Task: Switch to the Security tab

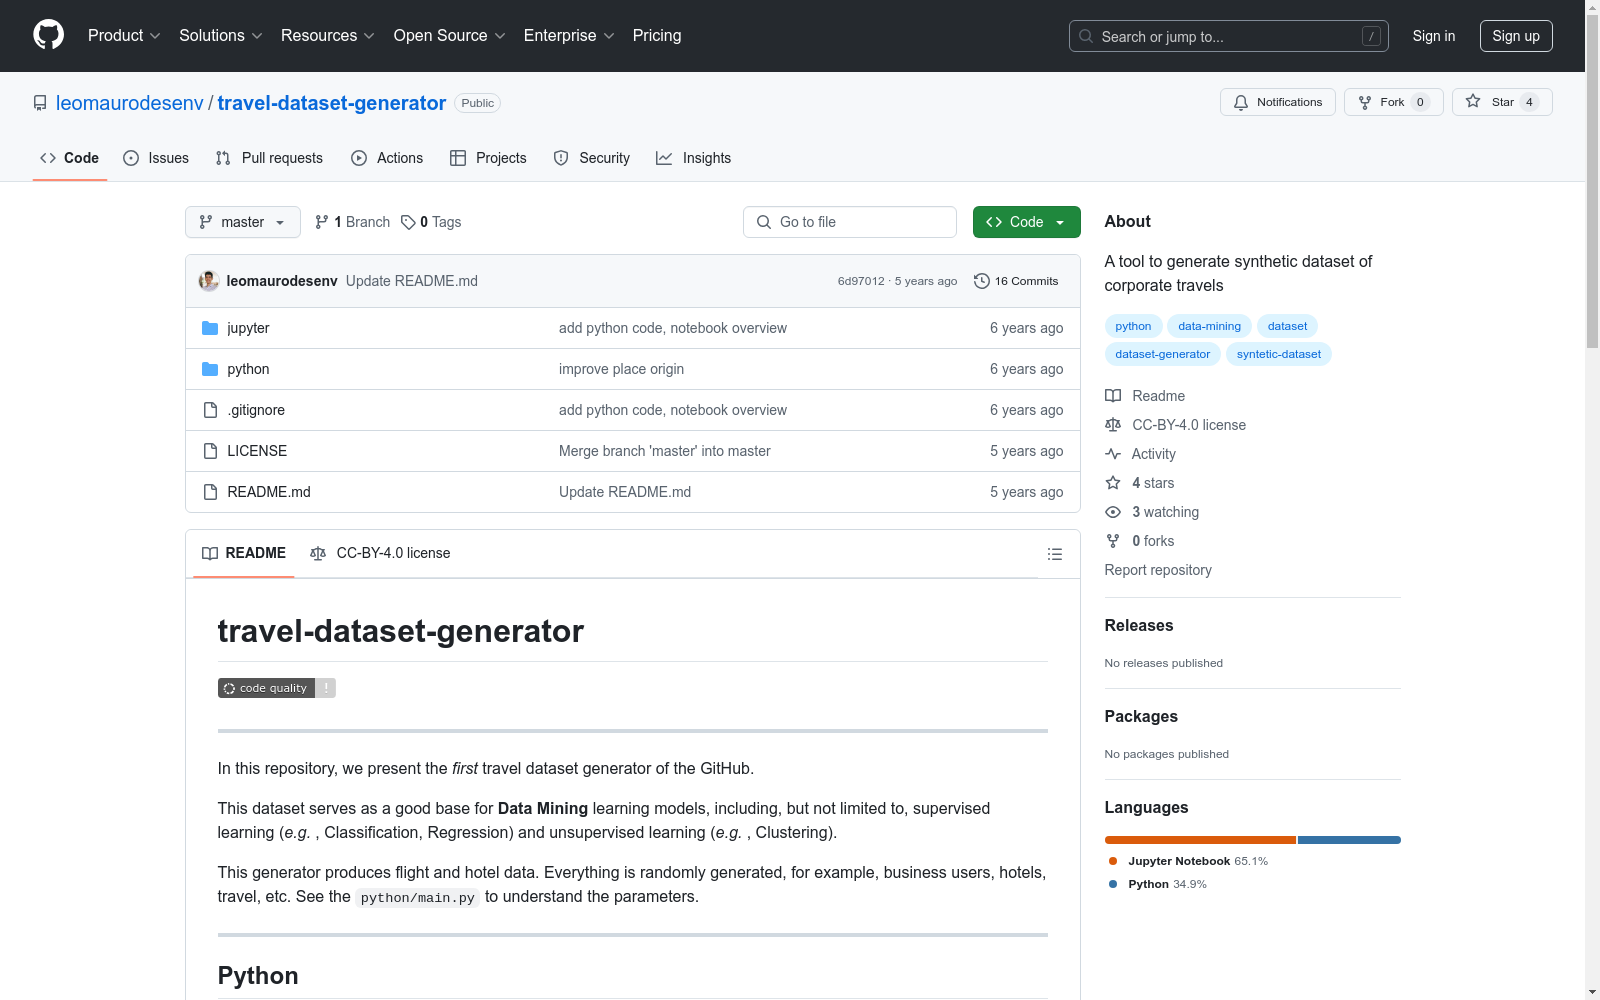Action: 592,158
